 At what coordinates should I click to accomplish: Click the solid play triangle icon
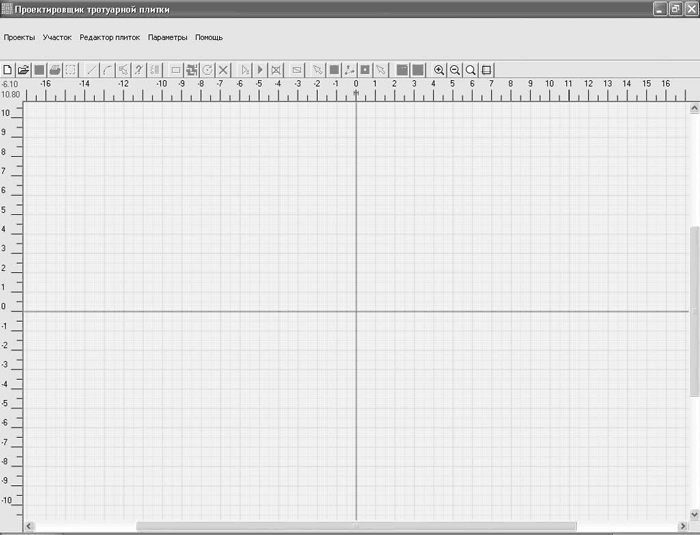(260, 70)
